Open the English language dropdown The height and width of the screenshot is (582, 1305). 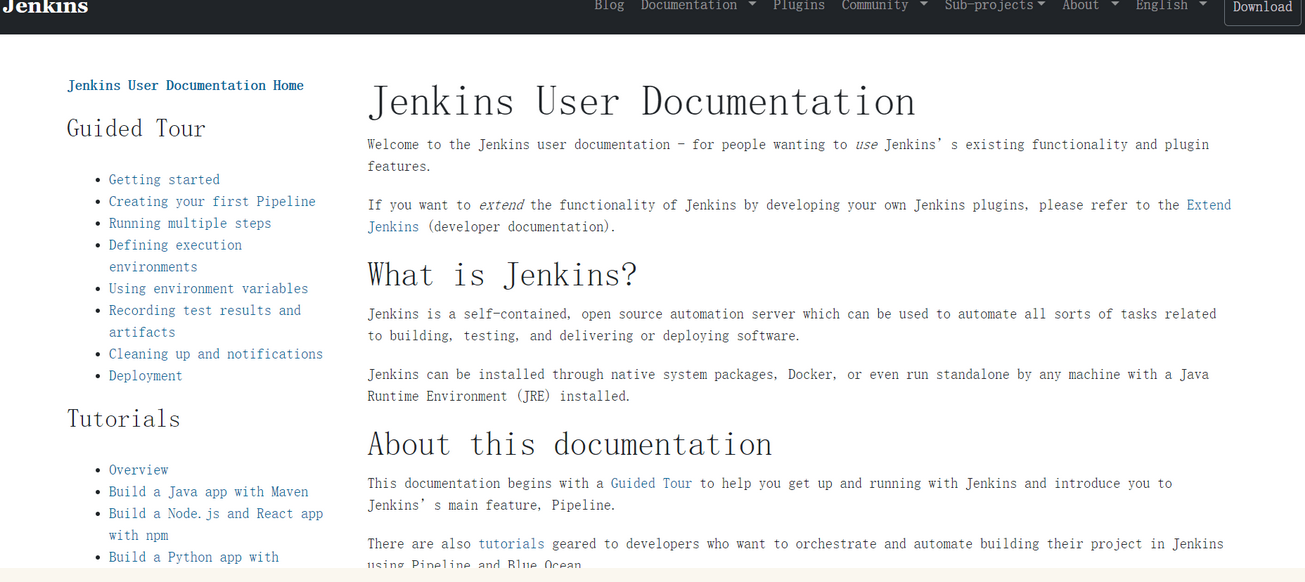pyautogui.click(x=1171, y=6)
